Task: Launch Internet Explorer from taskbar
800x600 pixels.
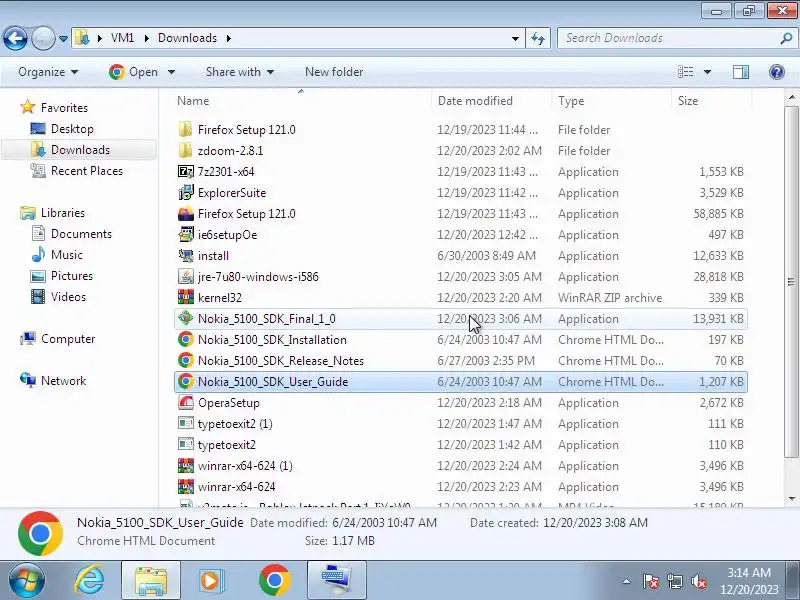Action: [90, 581]
